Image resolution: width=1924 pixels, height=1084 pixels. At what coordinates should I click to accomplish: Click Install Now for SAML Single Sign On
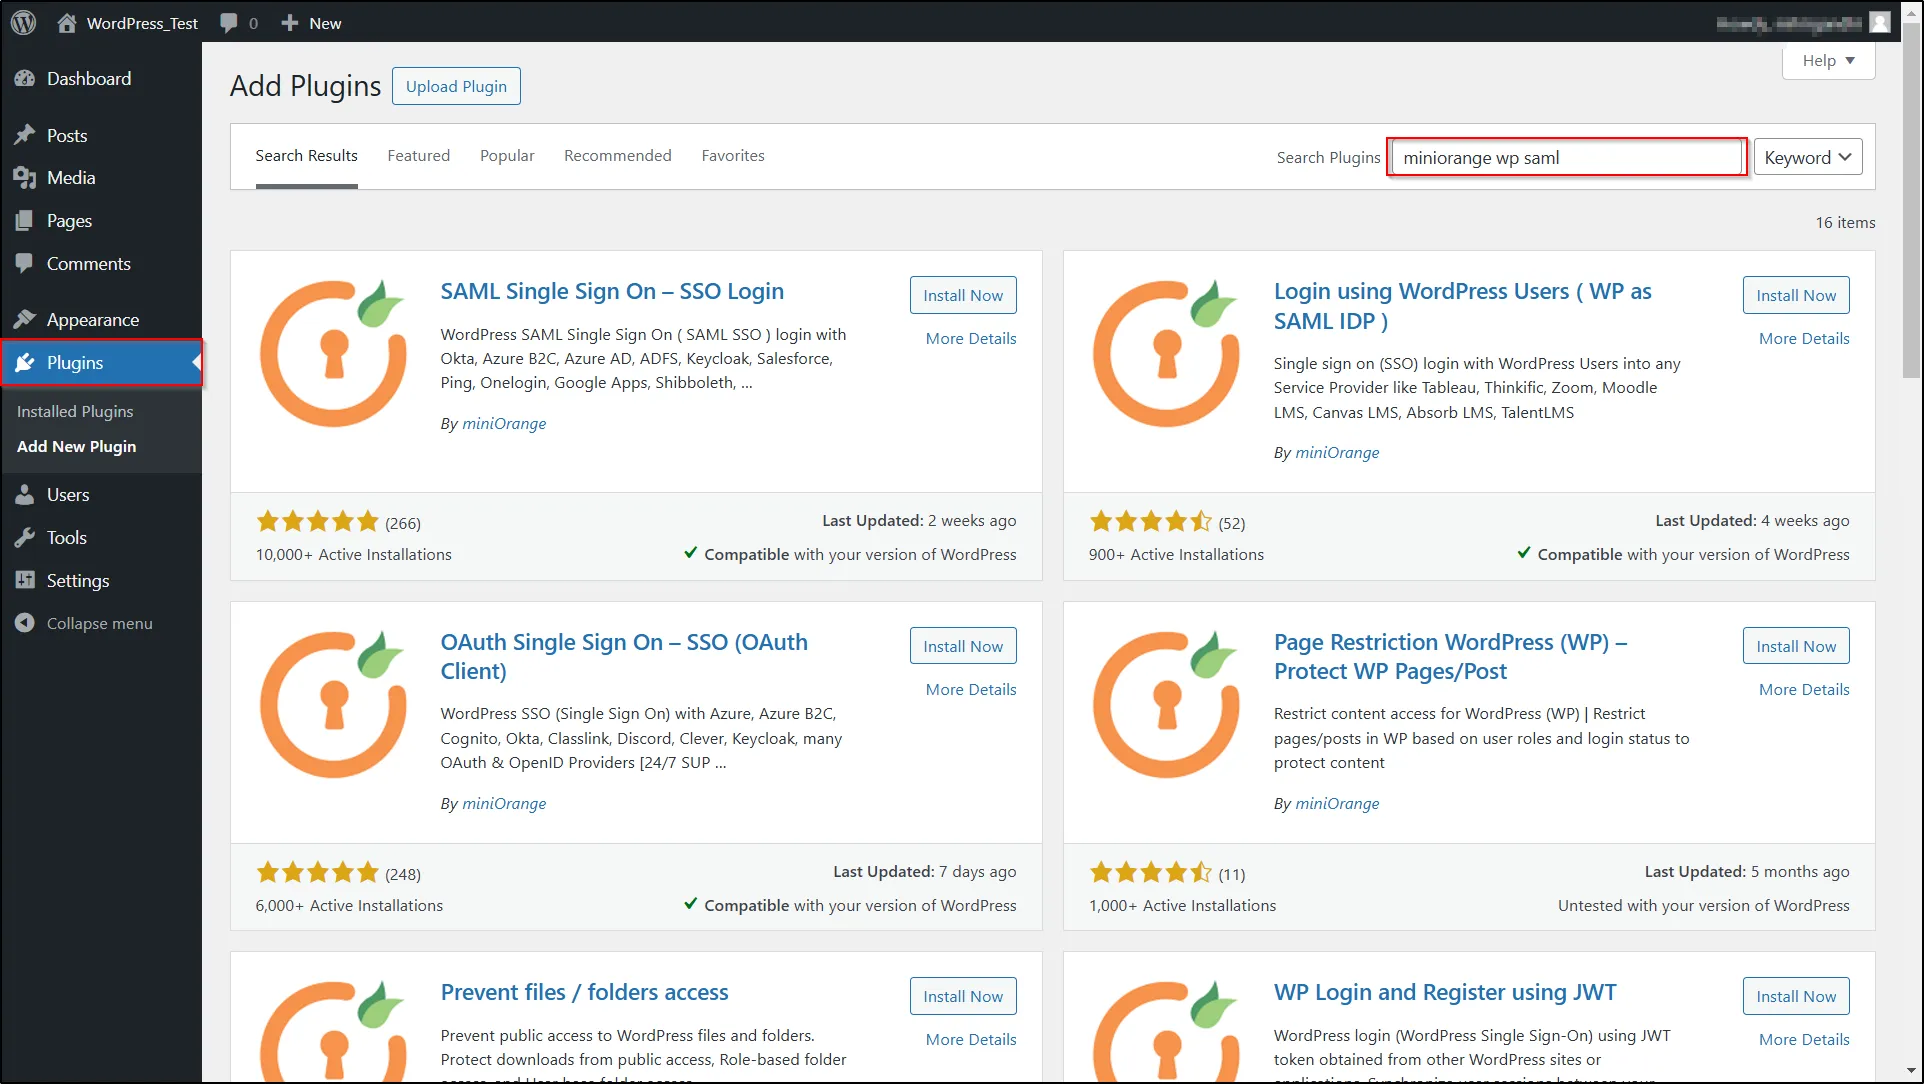click(x=963, y=293)
